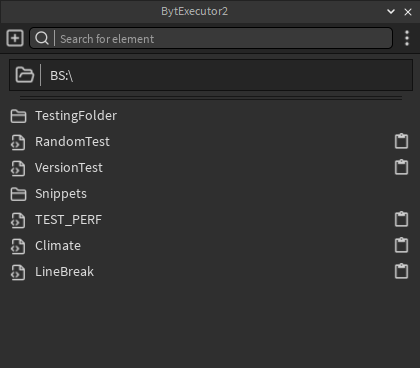The height and width of the screenshot is (368, 420).
Task: Open the three-dot options menu
Action: point(407,38)
